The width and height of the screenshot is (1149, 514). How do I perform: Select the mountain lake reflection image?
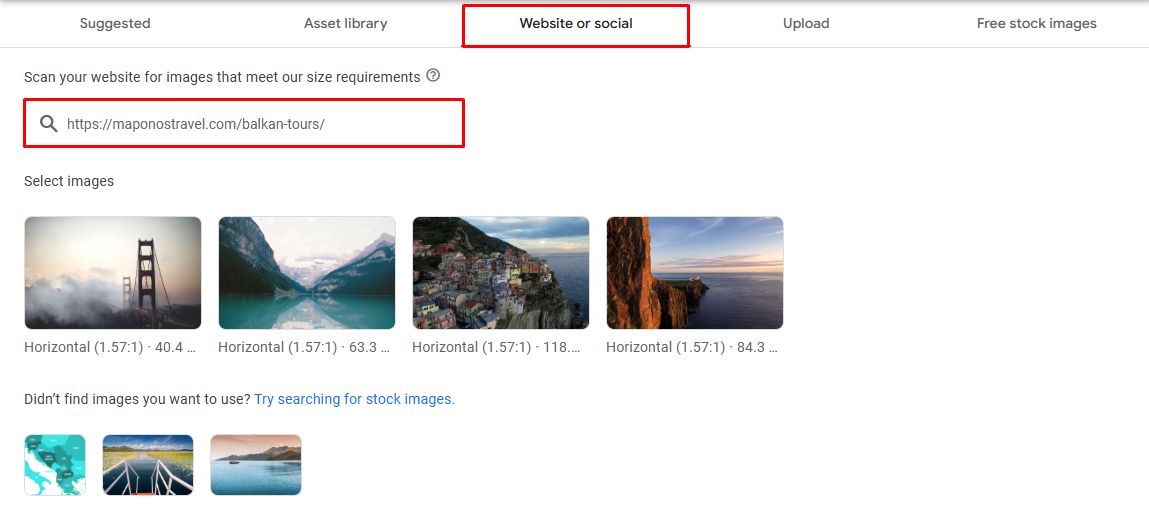pyautogui.click(x=307, y=273)
